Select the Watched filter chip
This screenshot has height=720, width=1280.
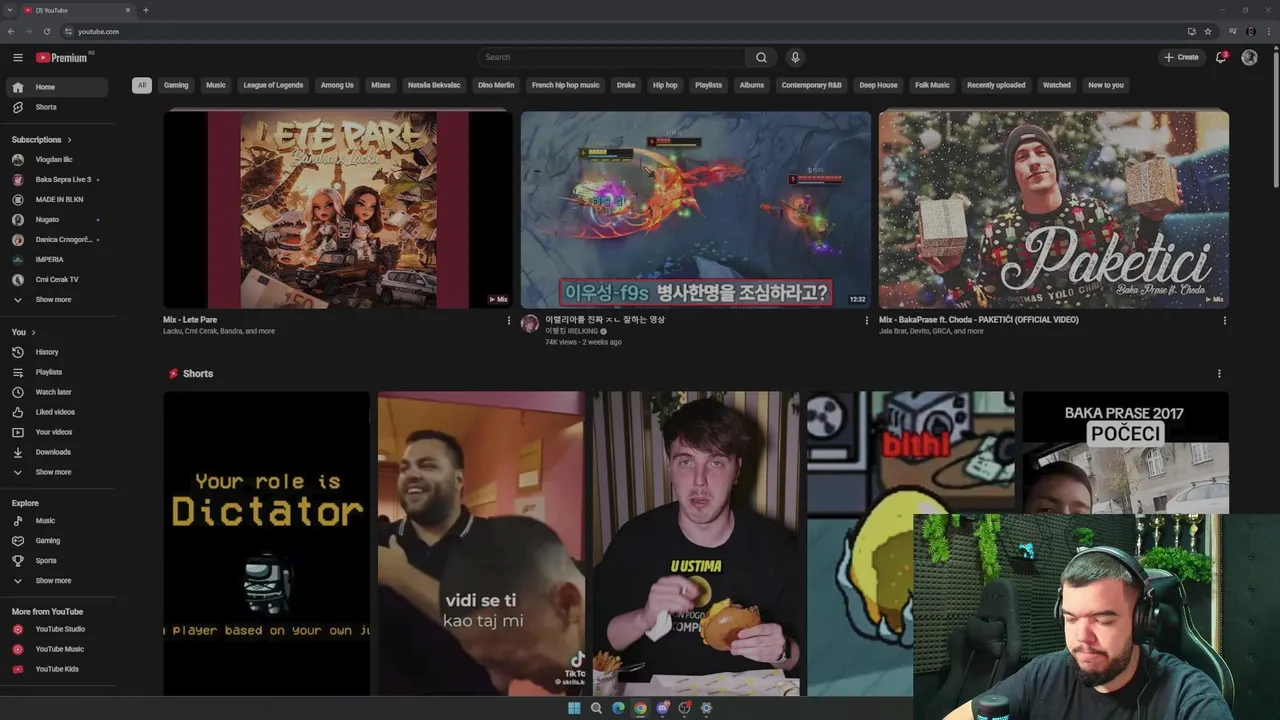(1057, 85)
